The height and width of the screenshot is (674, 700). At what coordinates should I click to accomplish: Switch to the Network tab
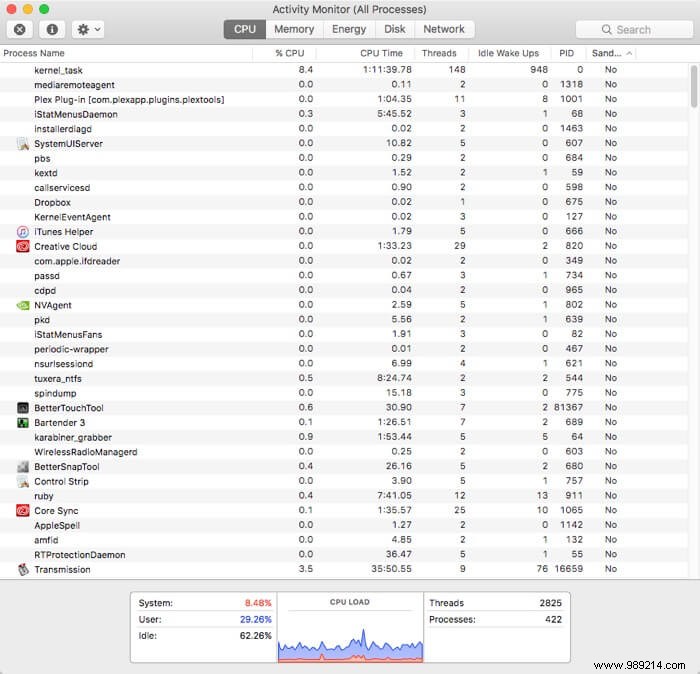coord(444,29)
